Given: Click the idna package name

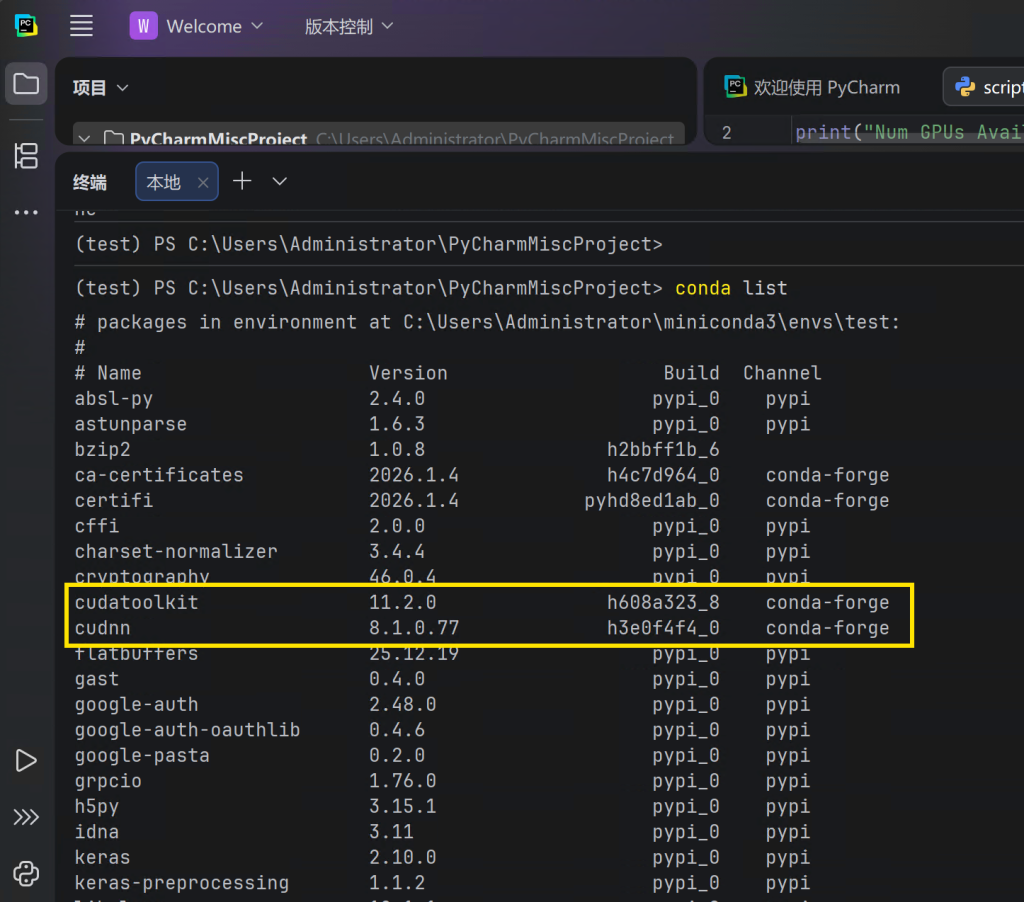Looking at the screenshot, I should (x=97, y=831).
